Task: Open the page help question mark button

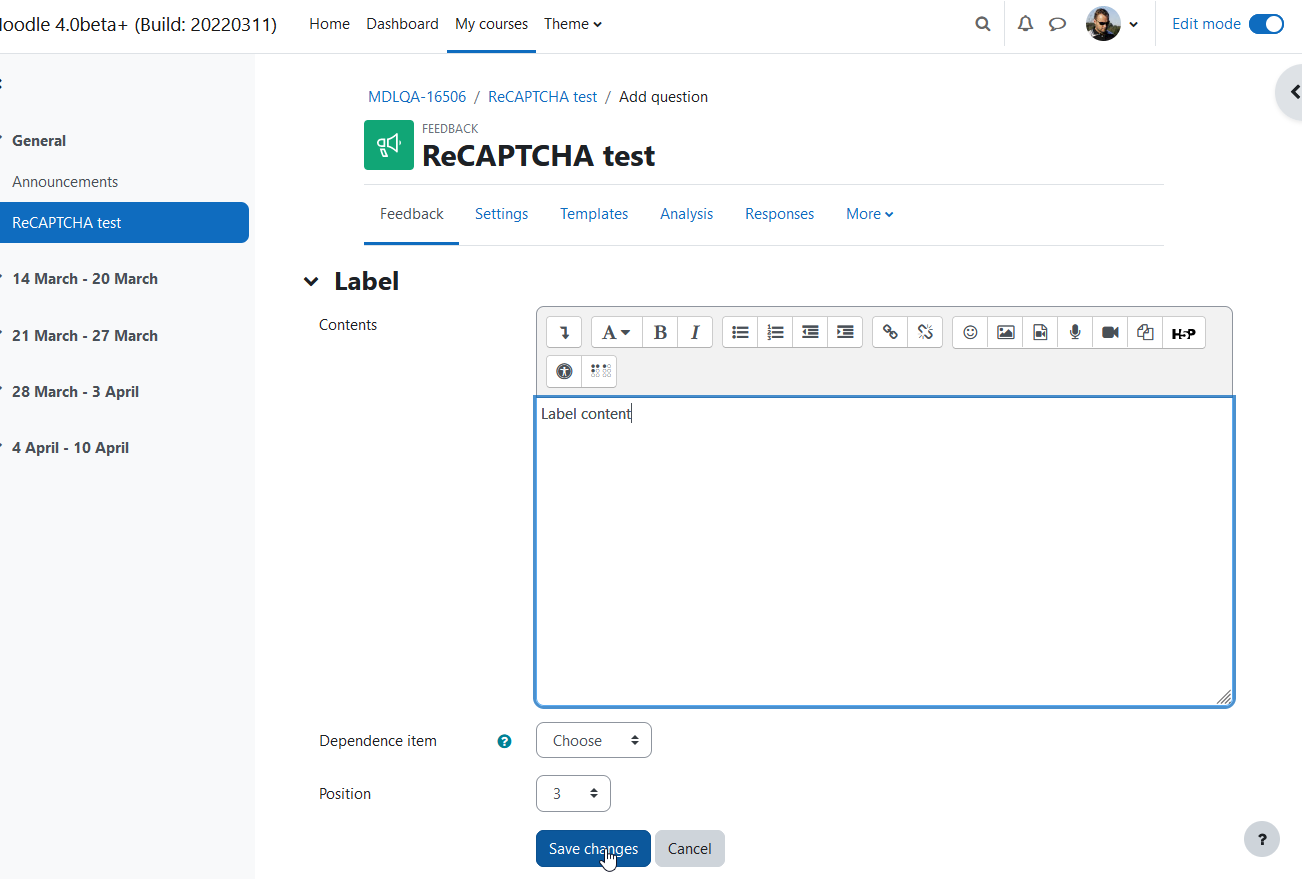Action: pos(1262,839)
